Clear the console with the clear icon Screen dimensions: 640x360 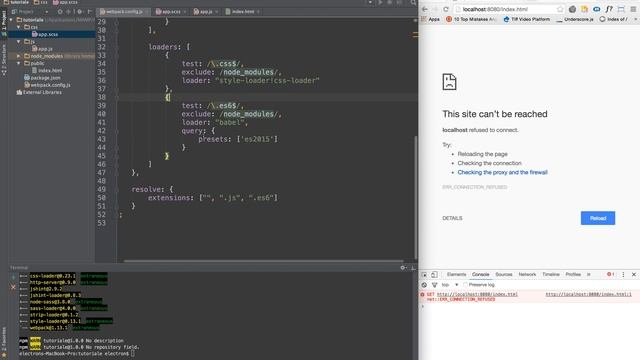[x=424, y=284]
